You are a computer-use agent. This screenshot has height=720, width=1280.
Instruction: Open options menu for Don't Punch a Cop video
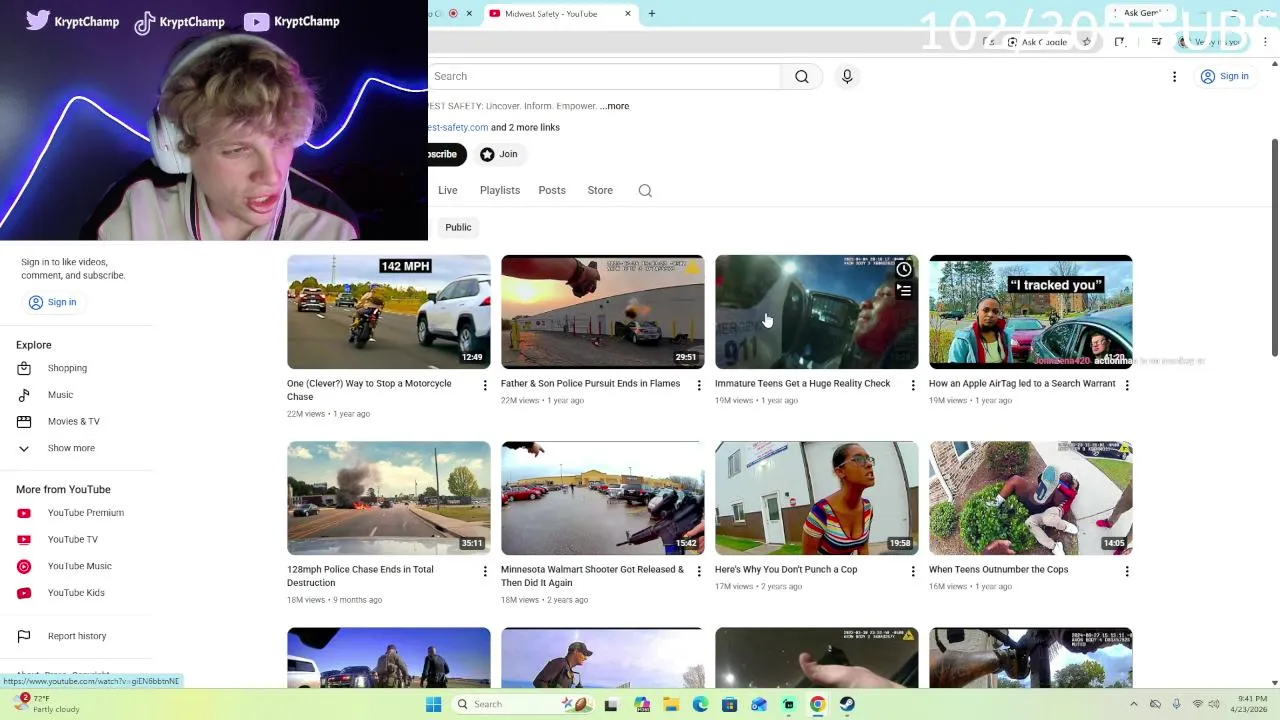(x=913, y=571)
